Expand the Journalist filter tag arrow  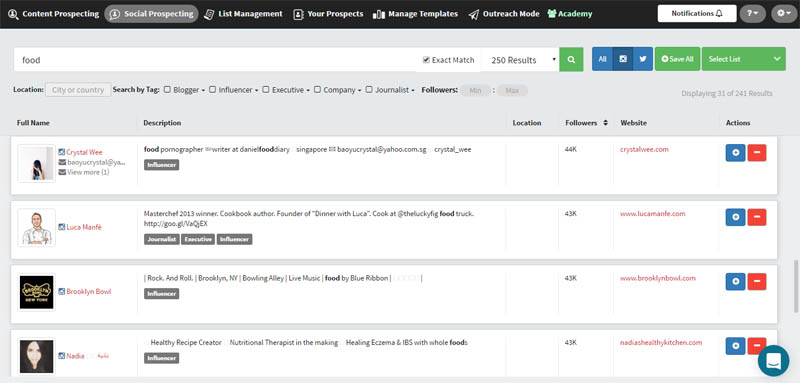click(413, 90)
